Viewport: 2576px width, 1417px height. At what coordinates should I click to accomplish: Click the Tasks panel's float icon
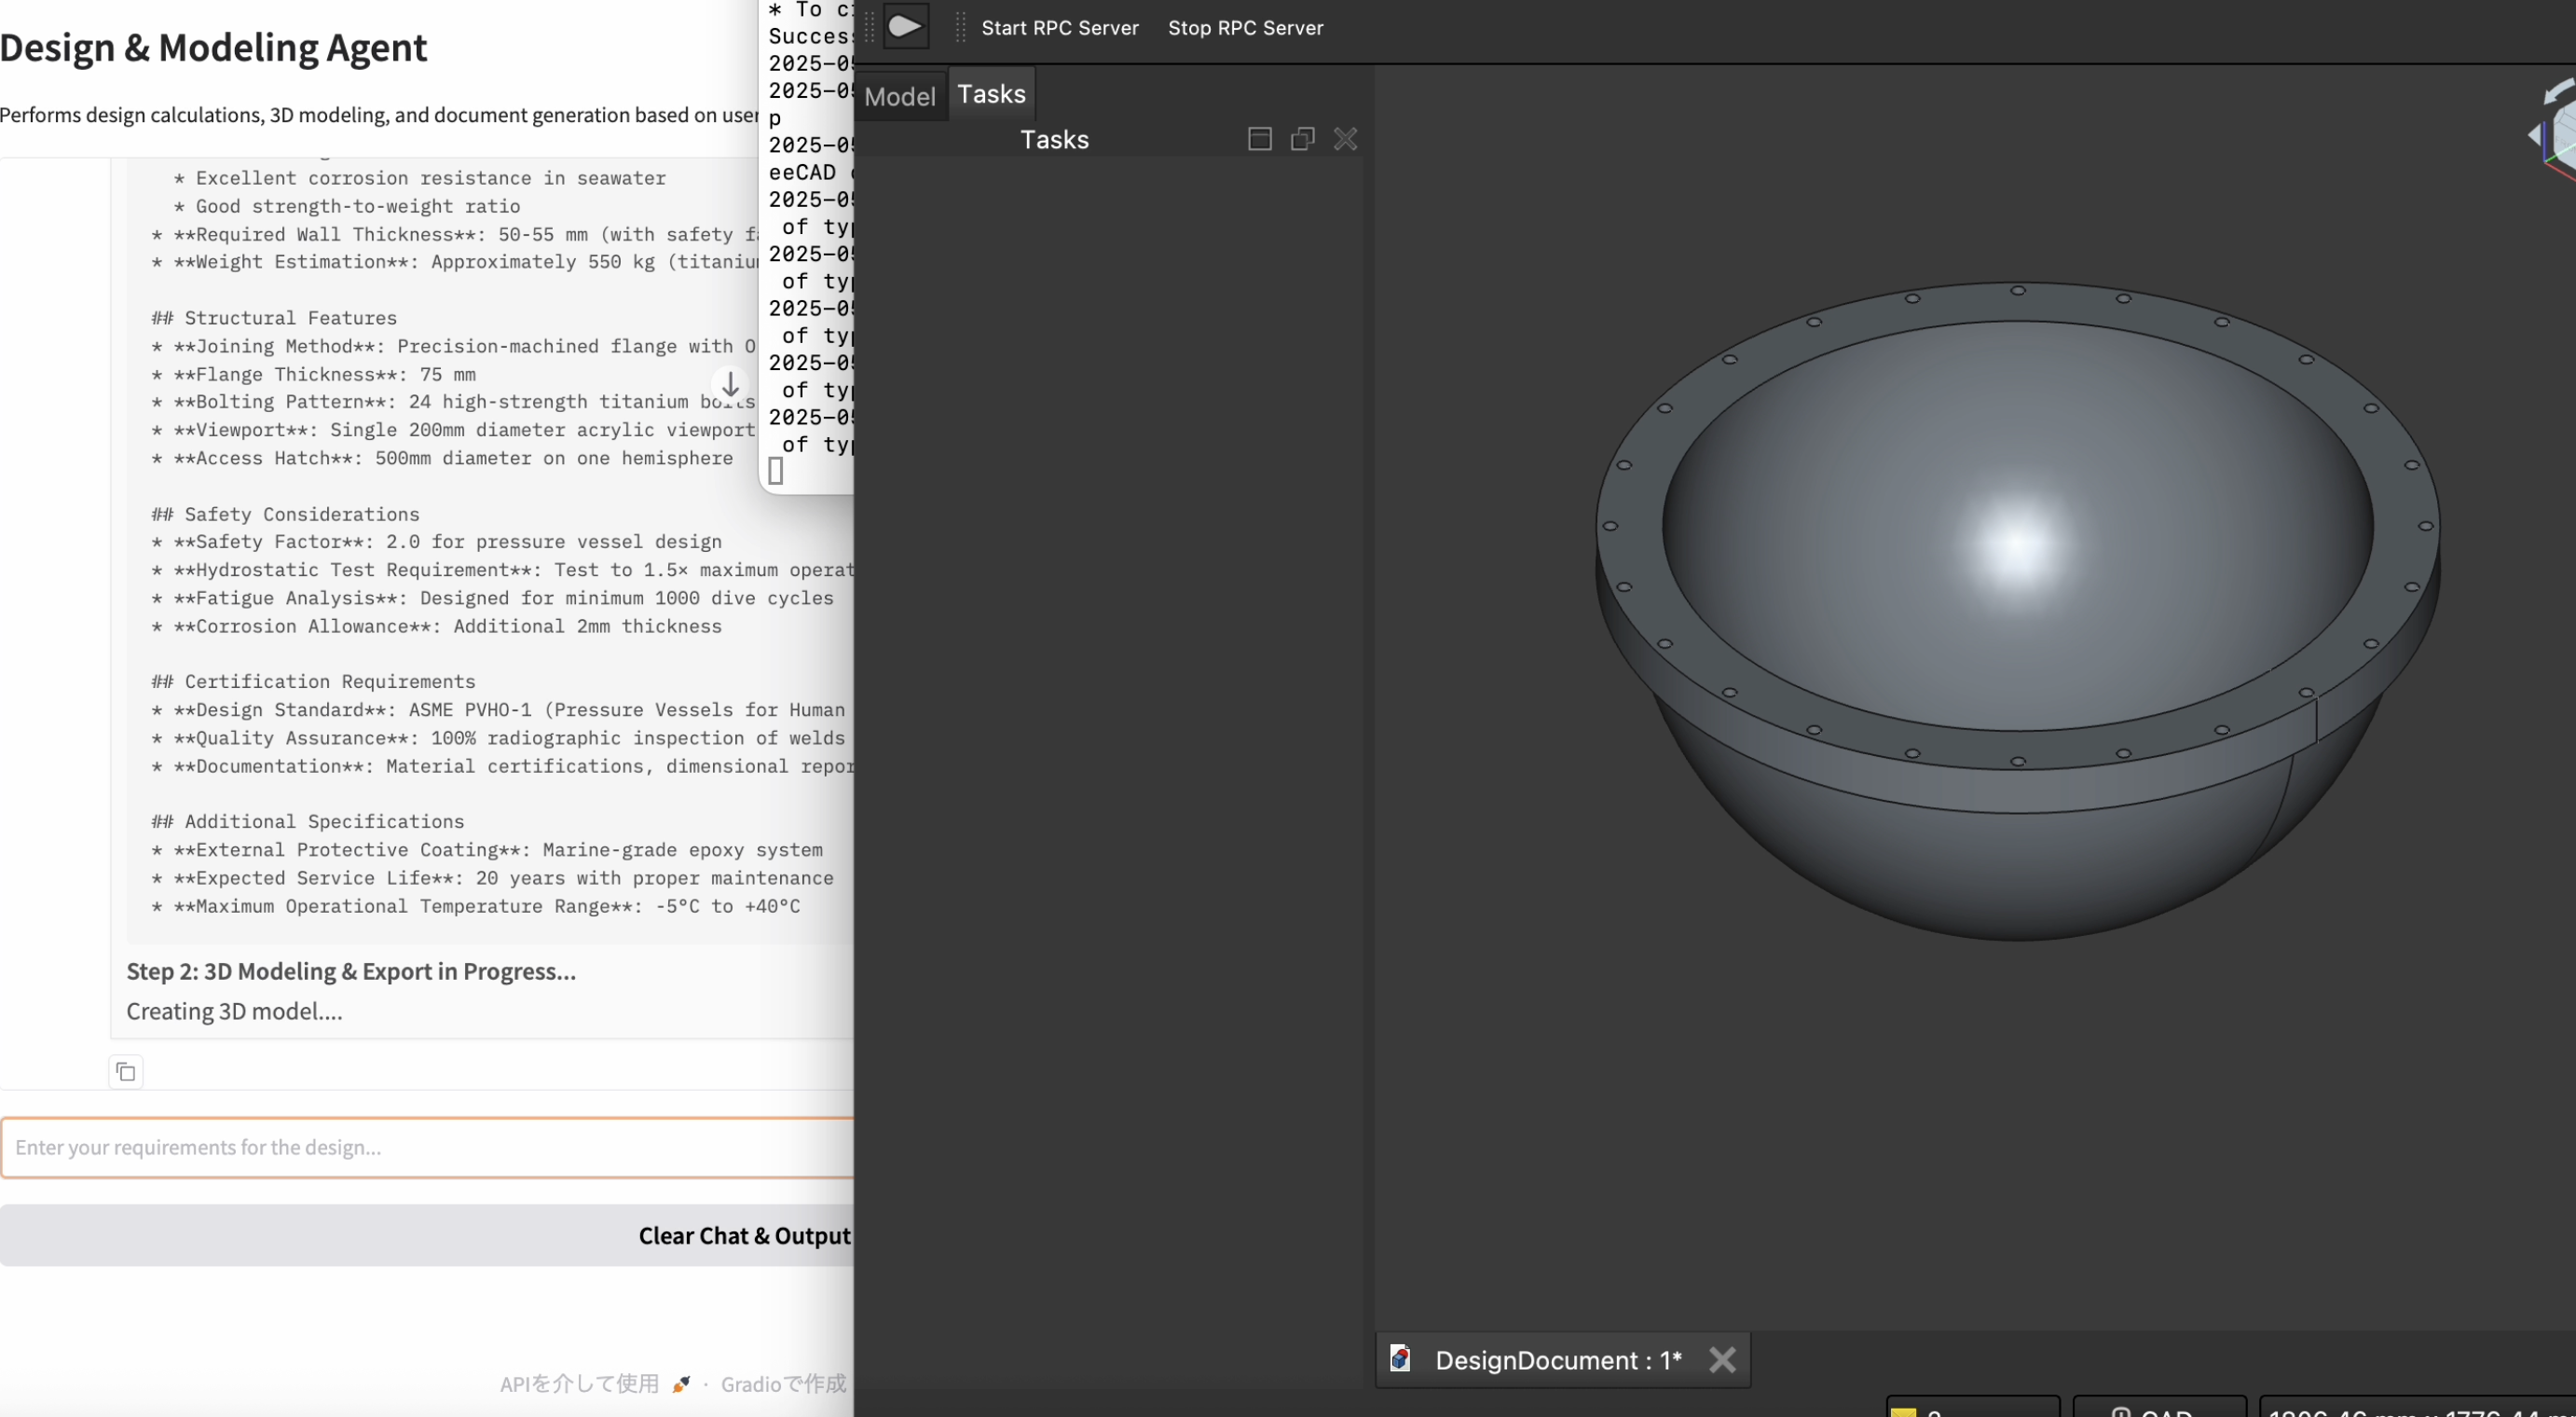pos(1302,139)
